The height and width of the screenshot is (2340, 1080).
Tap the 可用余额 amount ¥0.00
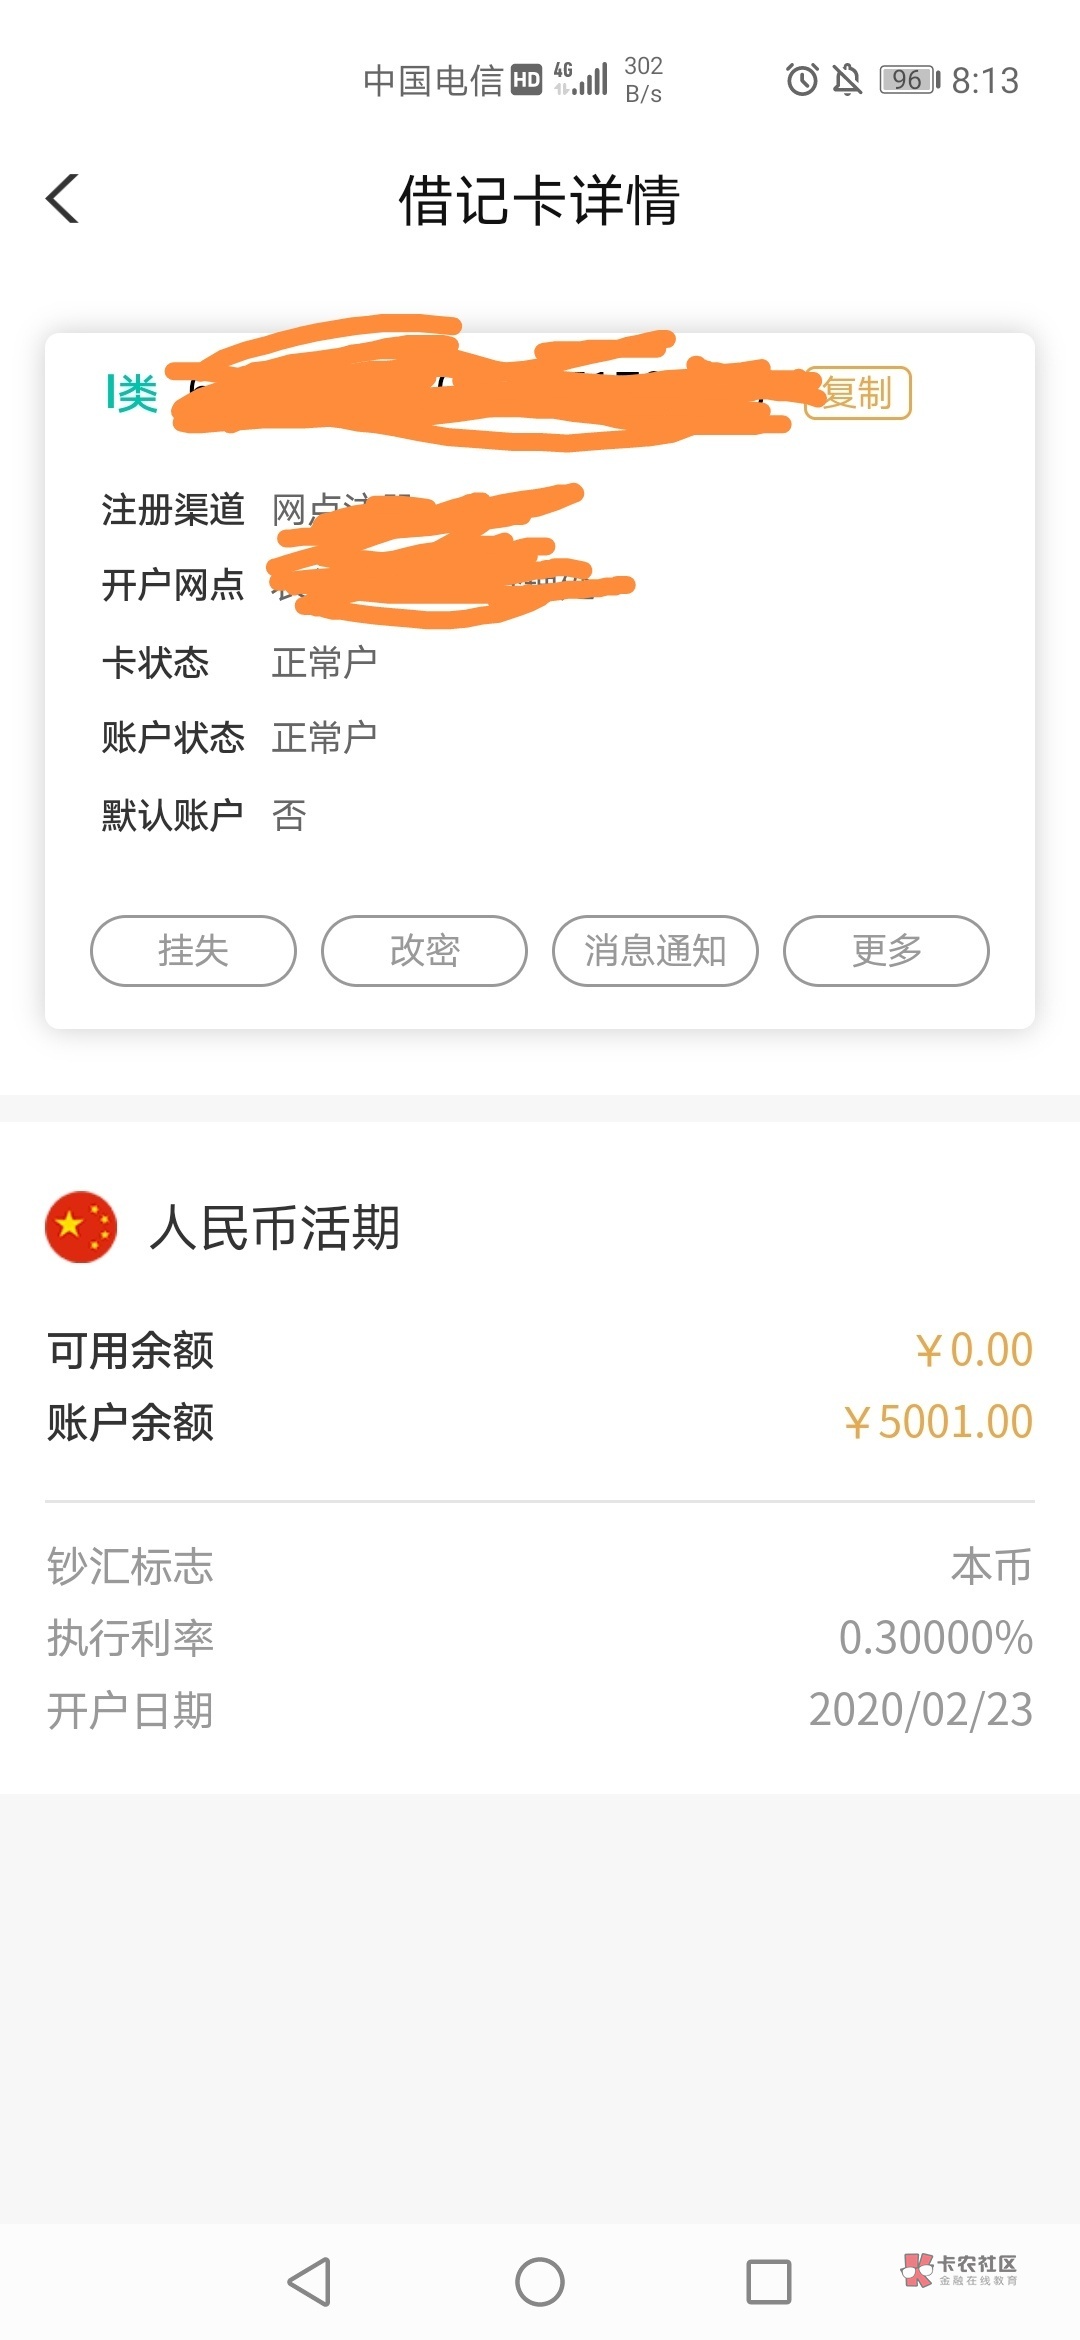973,1350
